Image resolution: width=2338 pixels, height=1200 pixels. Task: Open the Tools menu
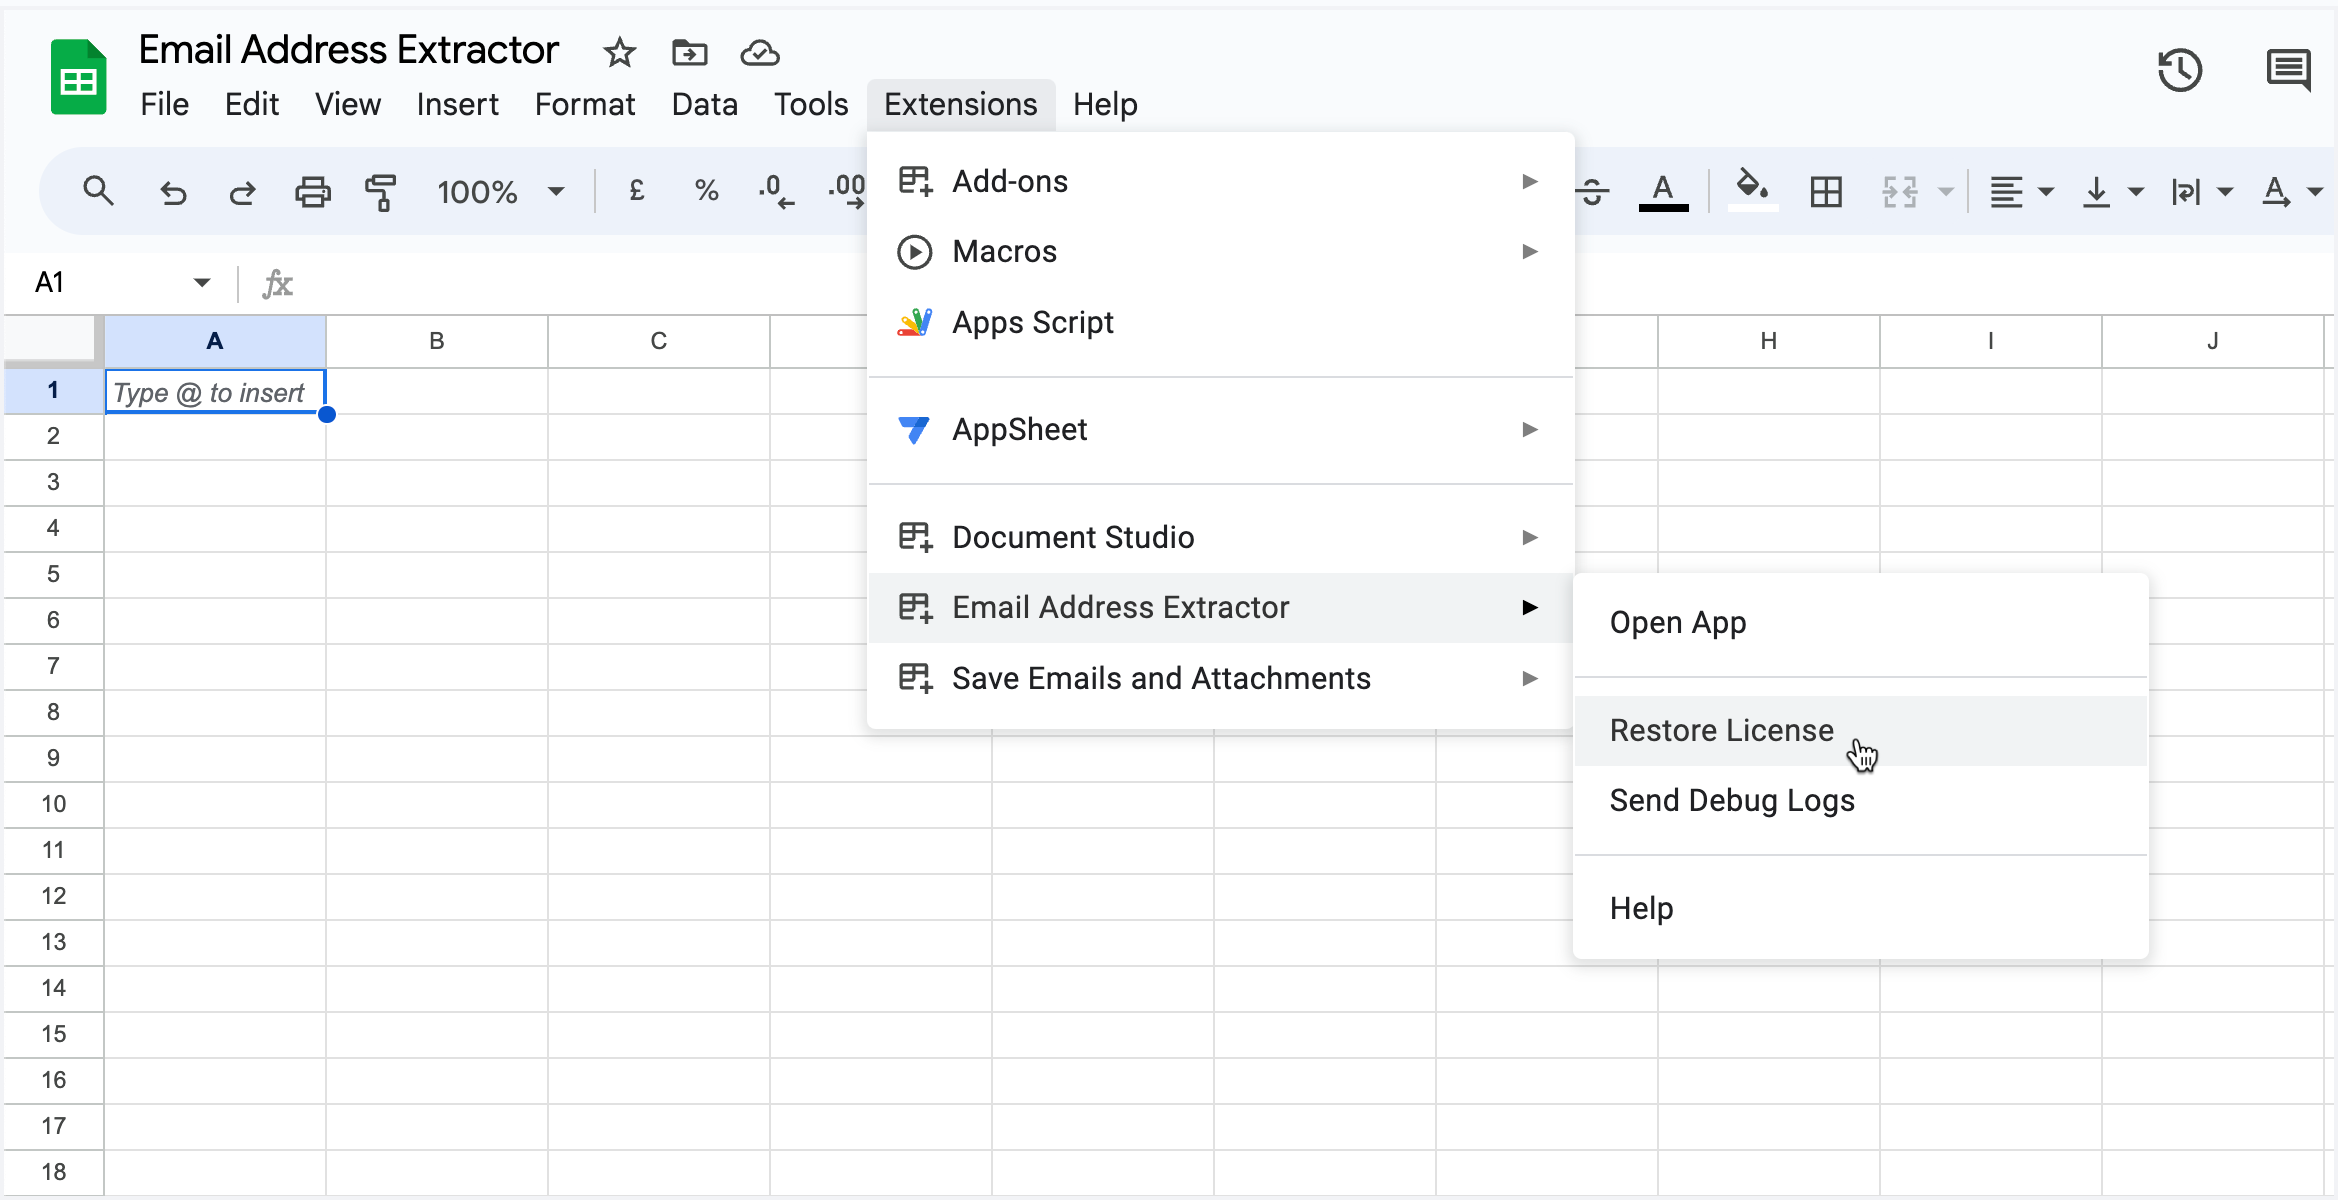click(810, 104)
